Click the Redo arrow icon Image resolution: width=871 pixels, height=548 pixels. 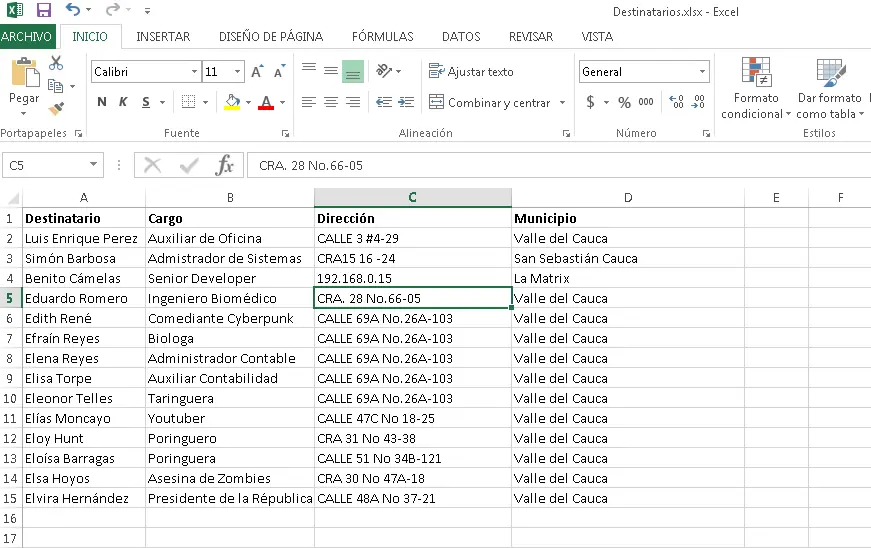coord(113,9)
